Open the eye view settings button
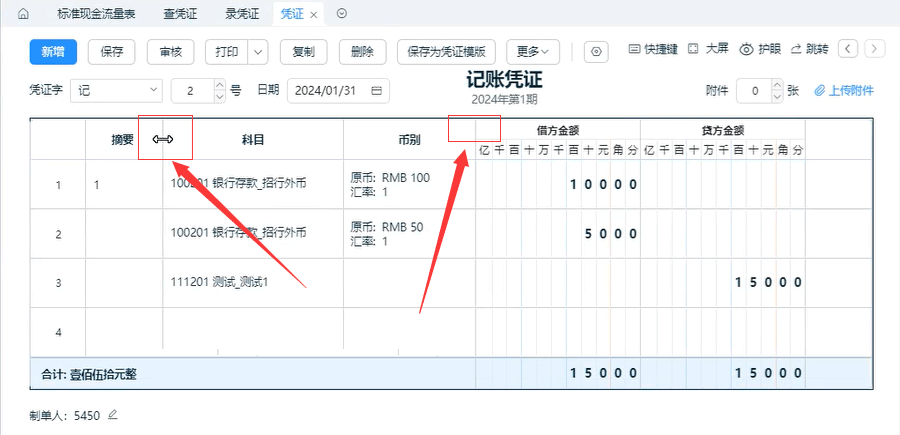 tap(596, 52)
